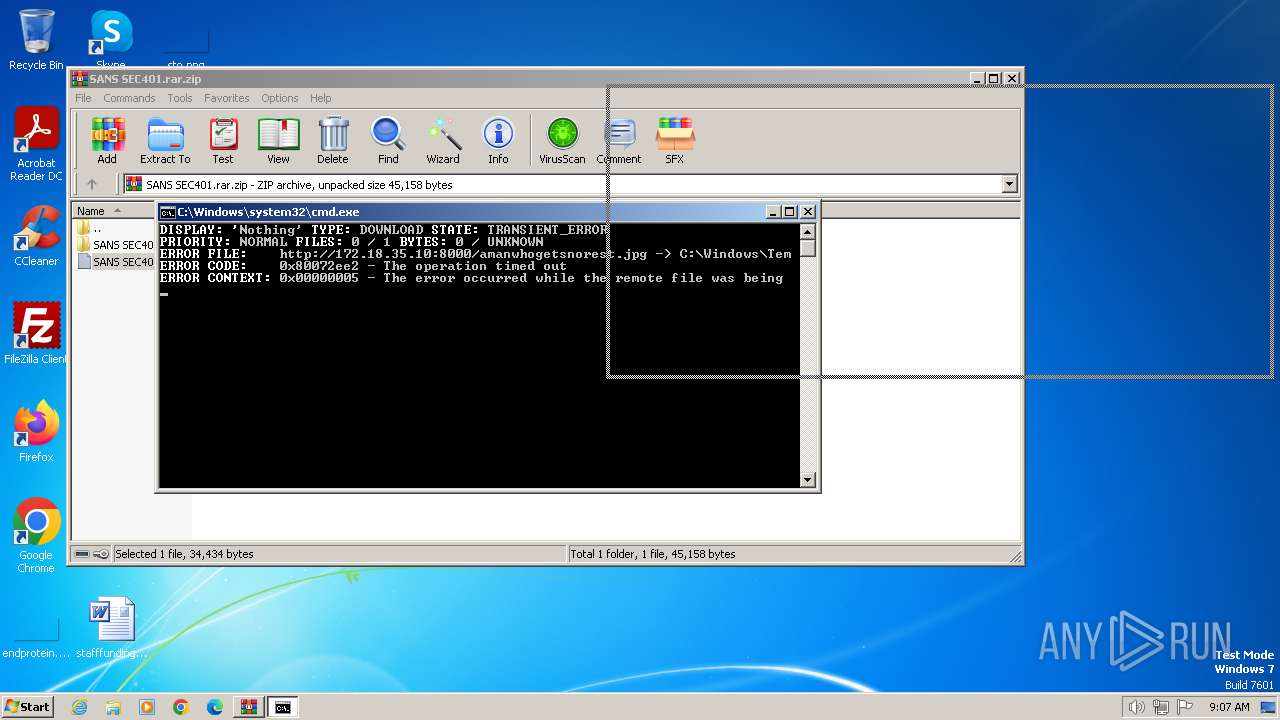Select the highlighted SANS SEC40 file row
The width and height of the screenshot is (1280, 720).
115,262
